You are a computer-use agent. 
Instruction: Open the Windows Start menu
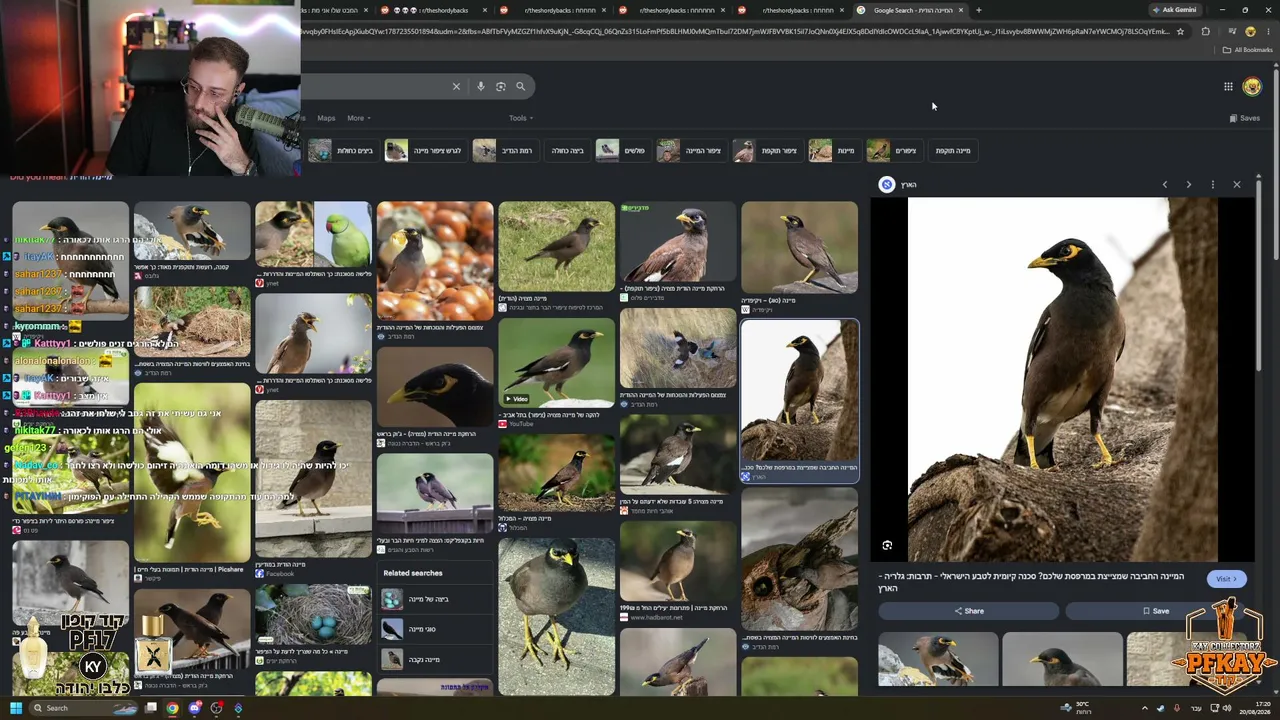coord(15,708)
